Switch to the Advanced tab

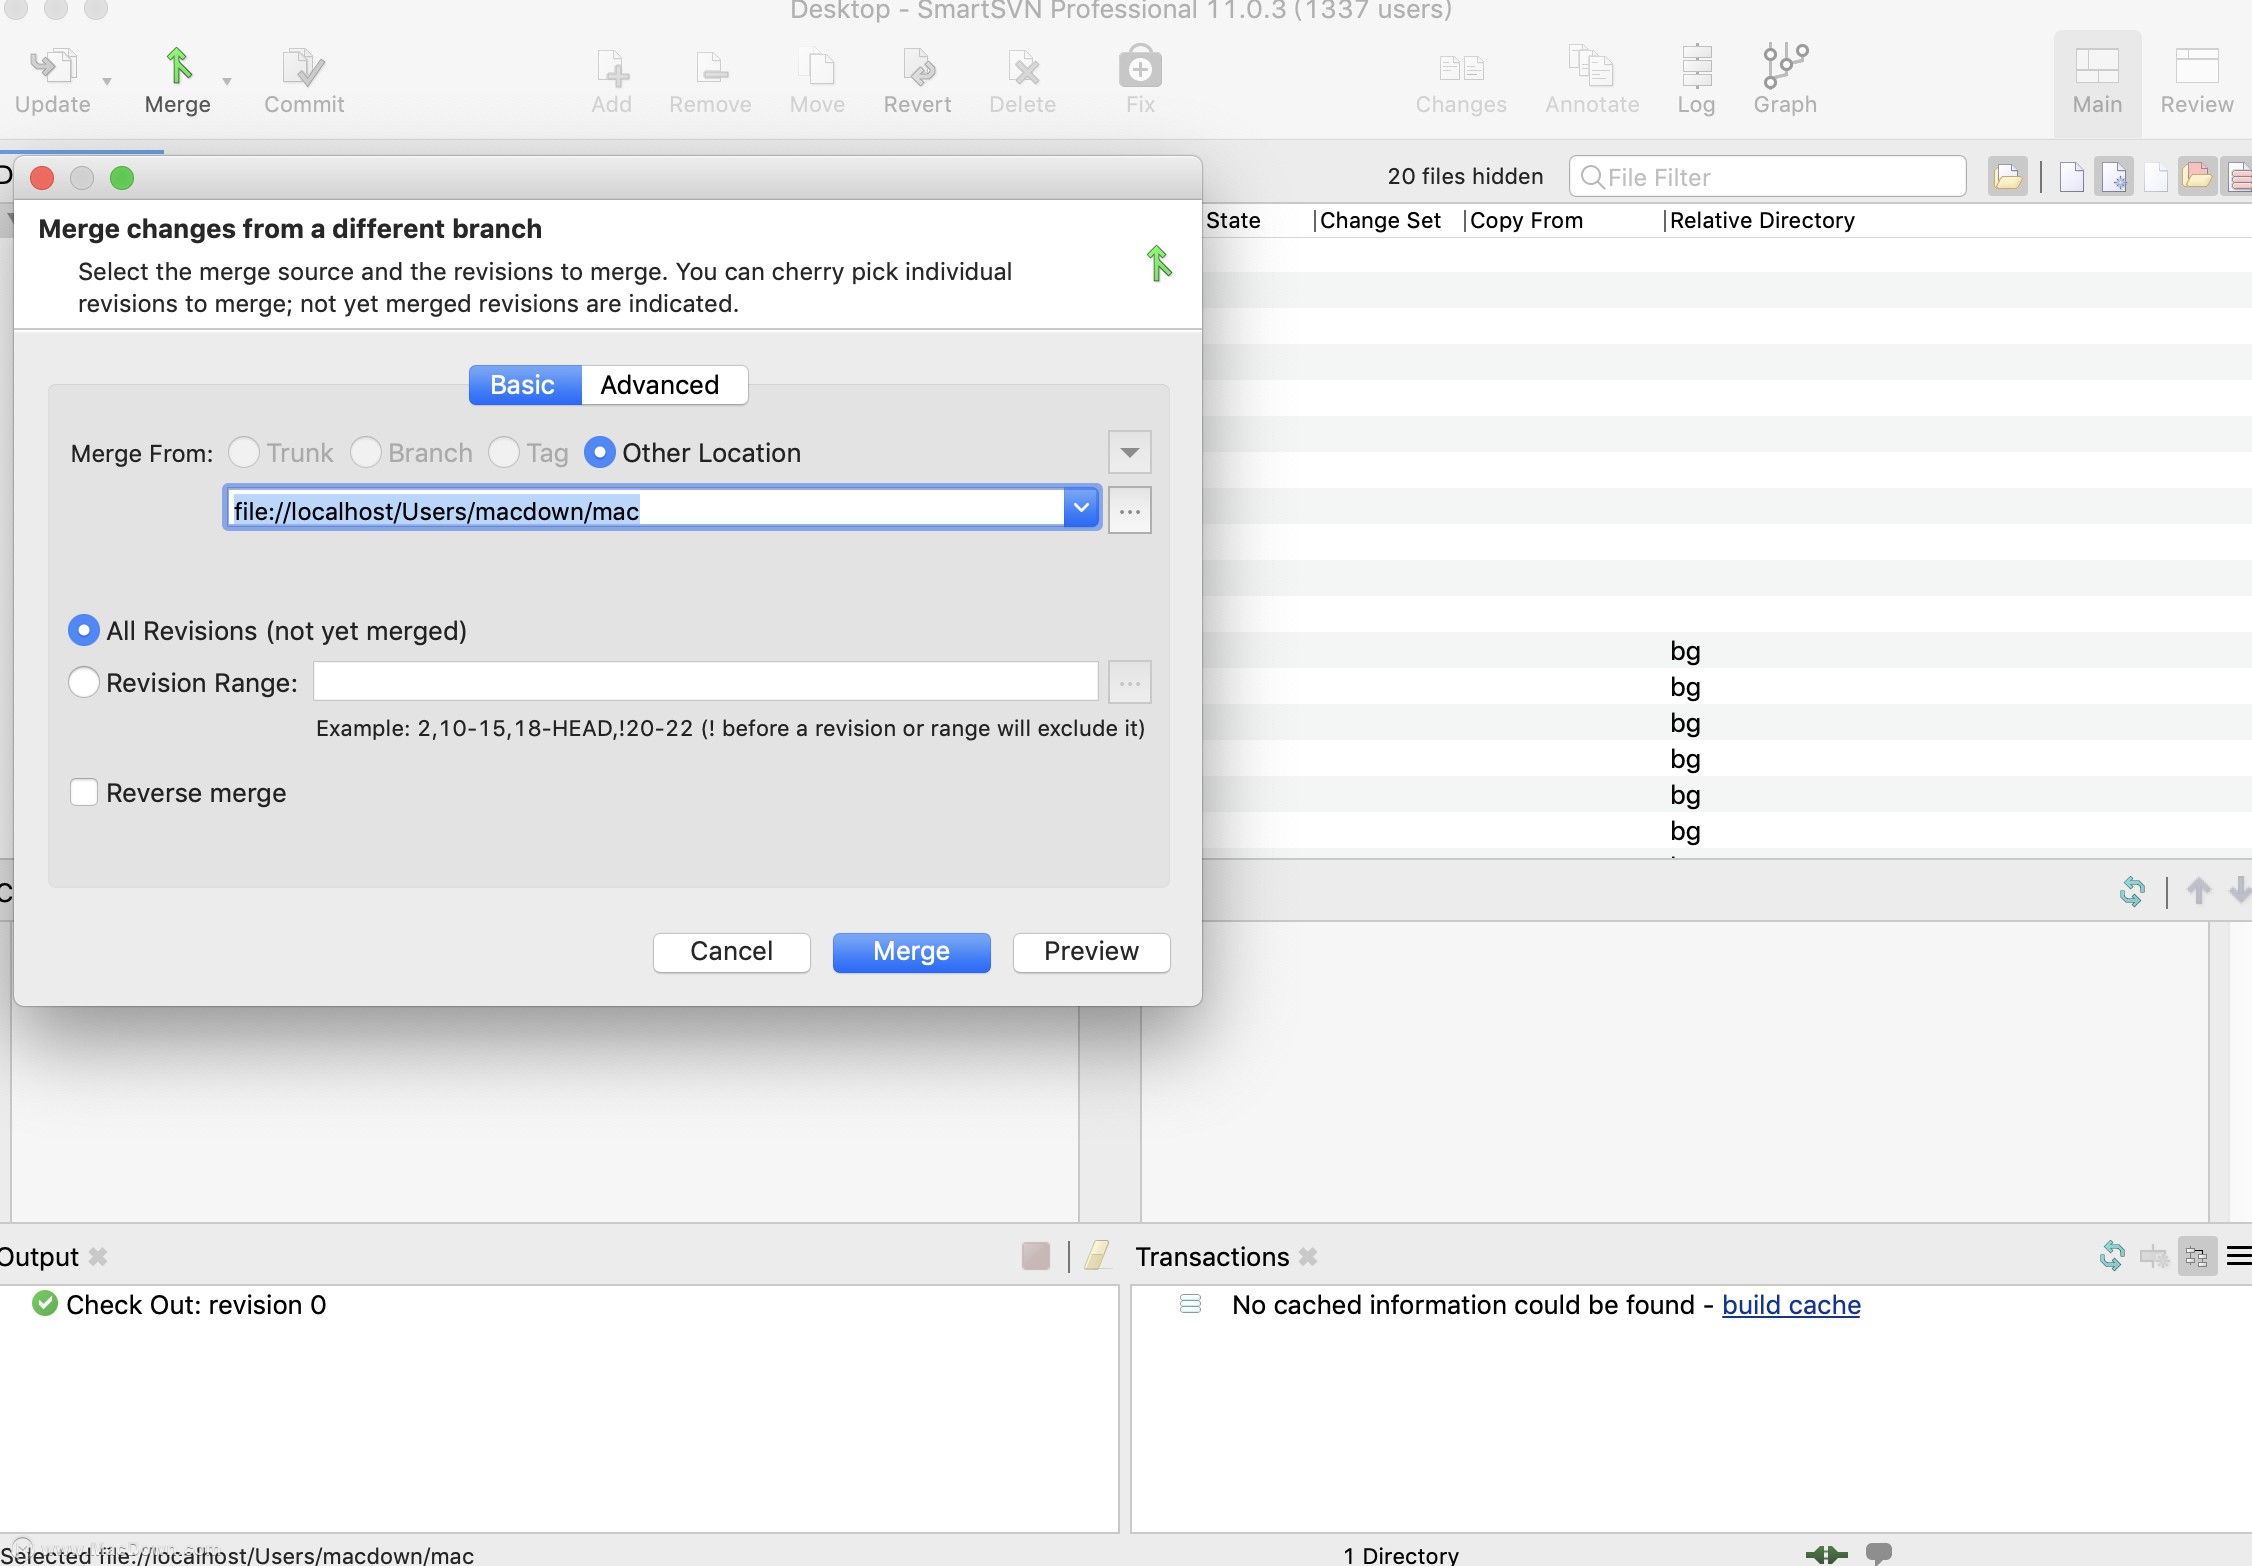660,385
